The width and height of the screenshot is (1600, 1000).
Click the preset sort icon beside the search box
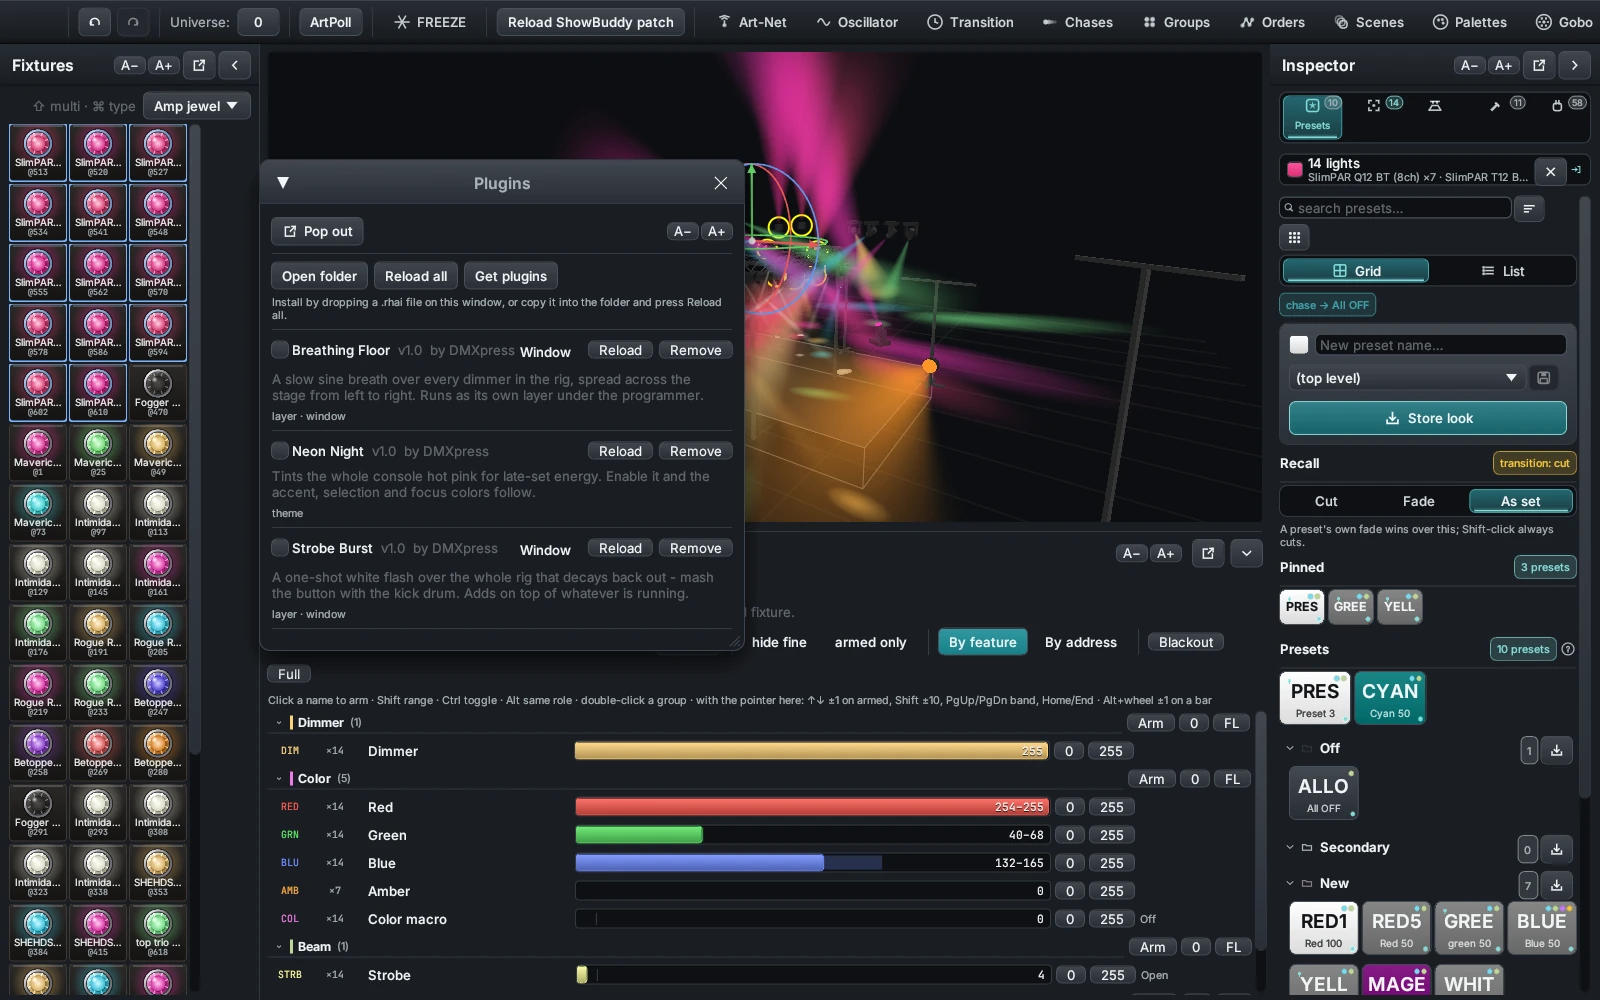pos(1528,208)
